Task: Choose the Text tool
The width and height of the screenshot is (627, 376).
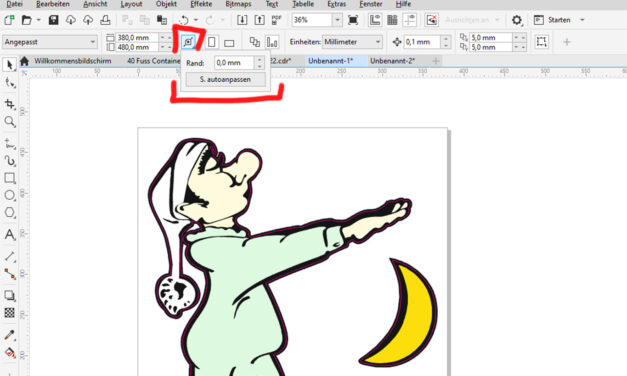Action: (10, 234)
